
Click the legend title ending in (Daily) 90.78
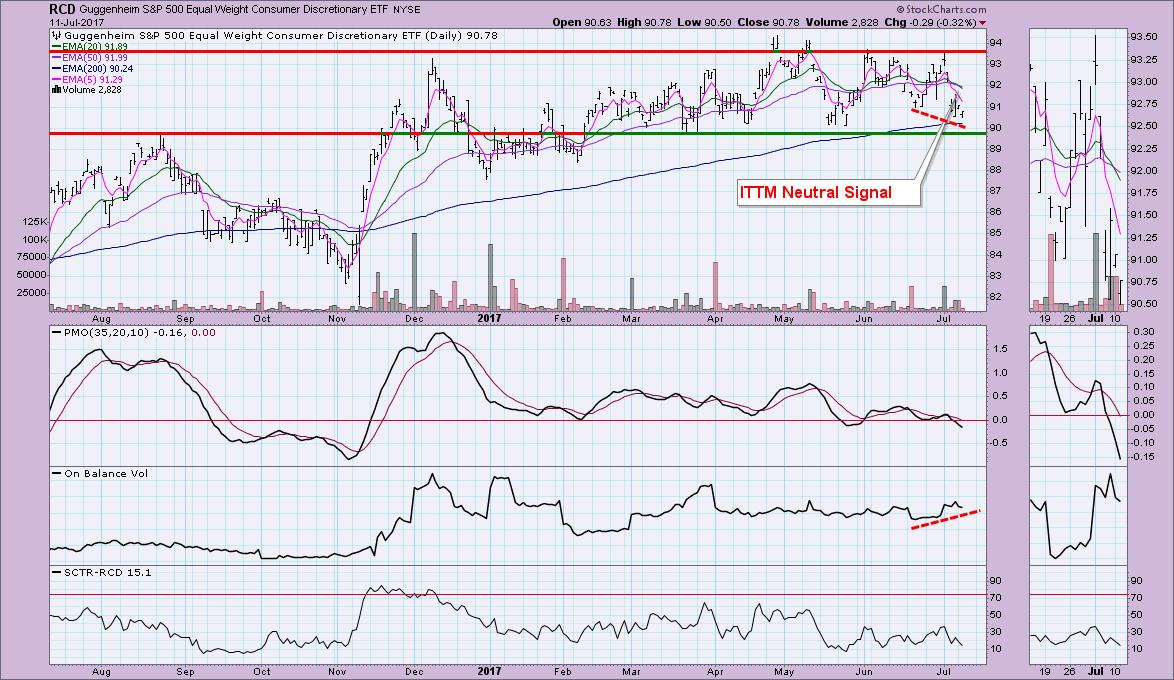pyautogui.click(x=281, y=35)
